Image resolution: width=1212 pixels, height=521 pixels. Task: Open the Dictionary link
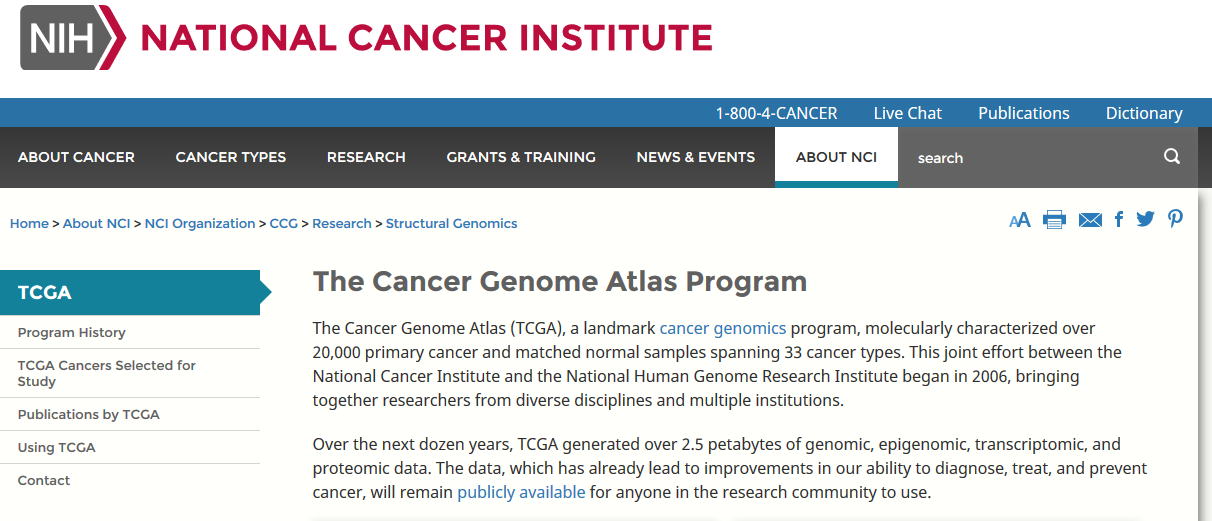click(1144, 113)
